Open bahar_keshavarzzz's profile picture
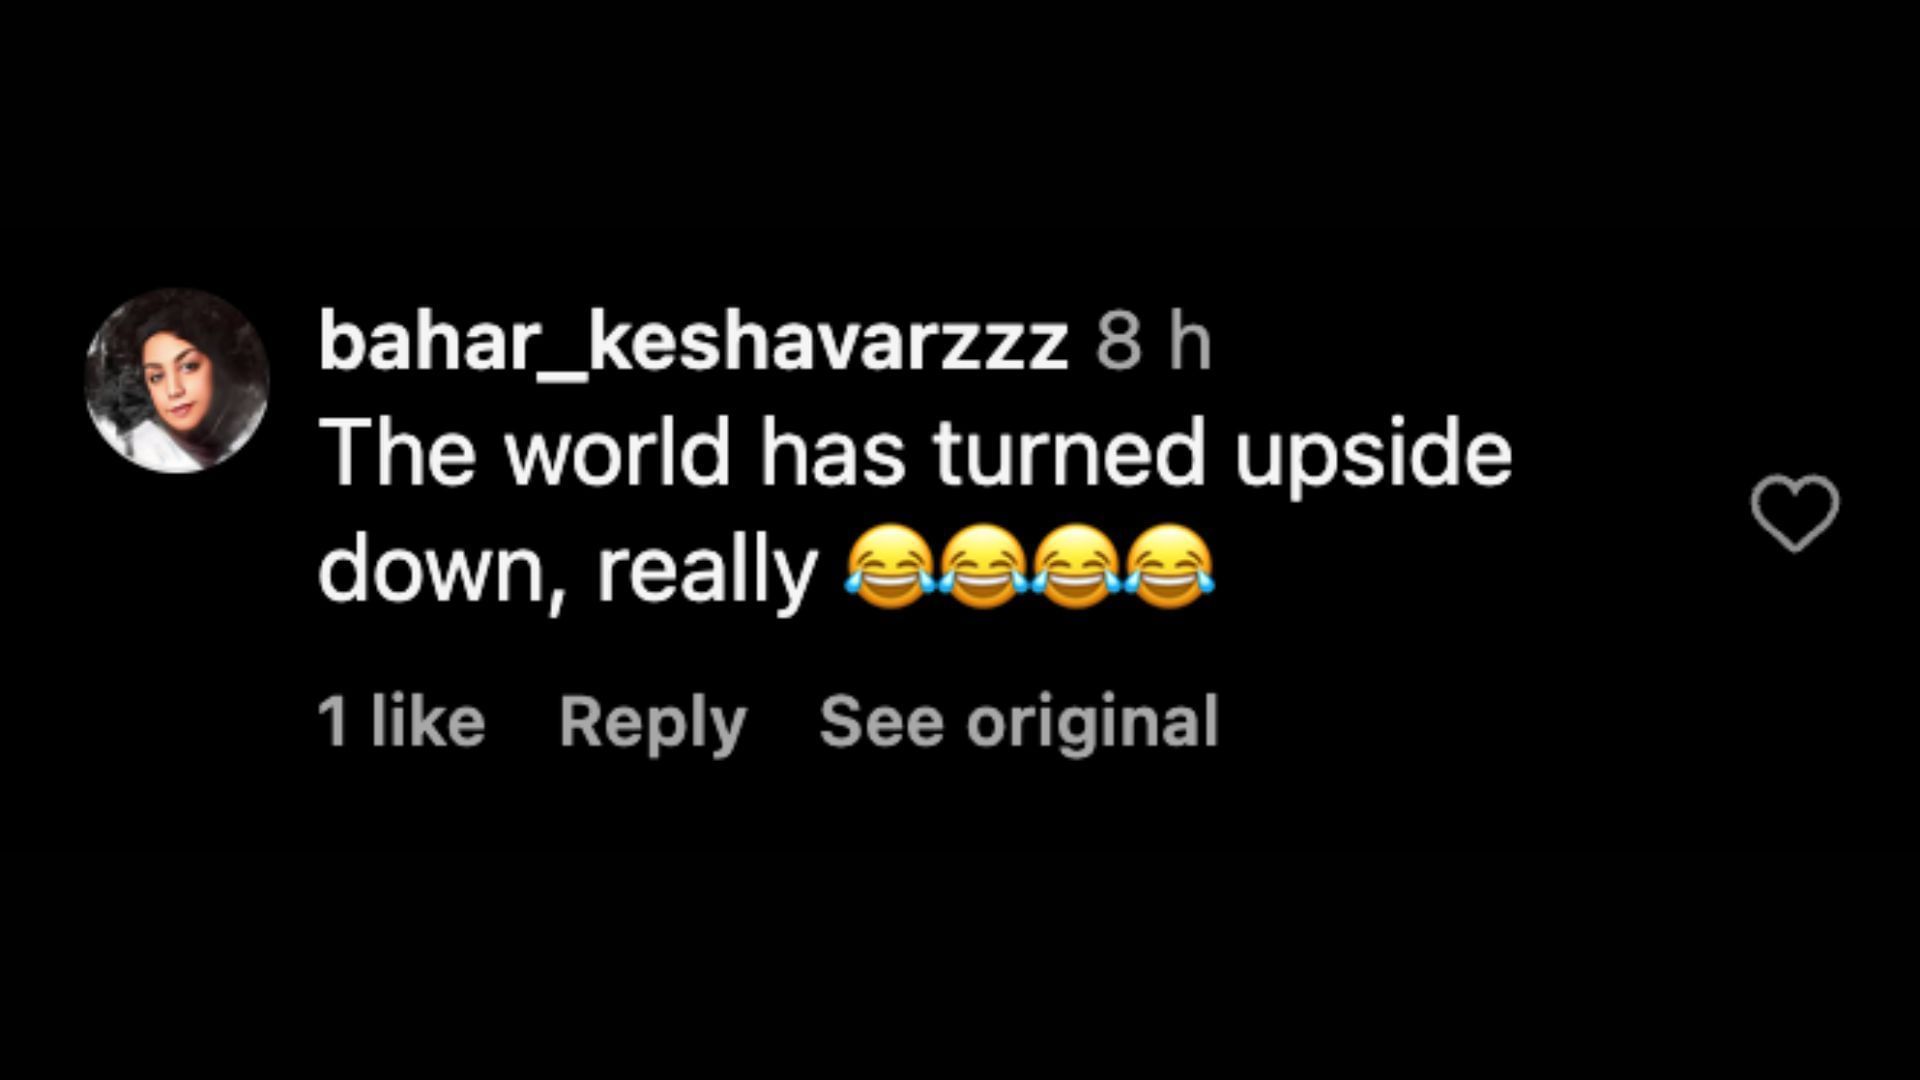Image resolution: width=1920 pixels, height=1080 pixels. click(177, 380)
